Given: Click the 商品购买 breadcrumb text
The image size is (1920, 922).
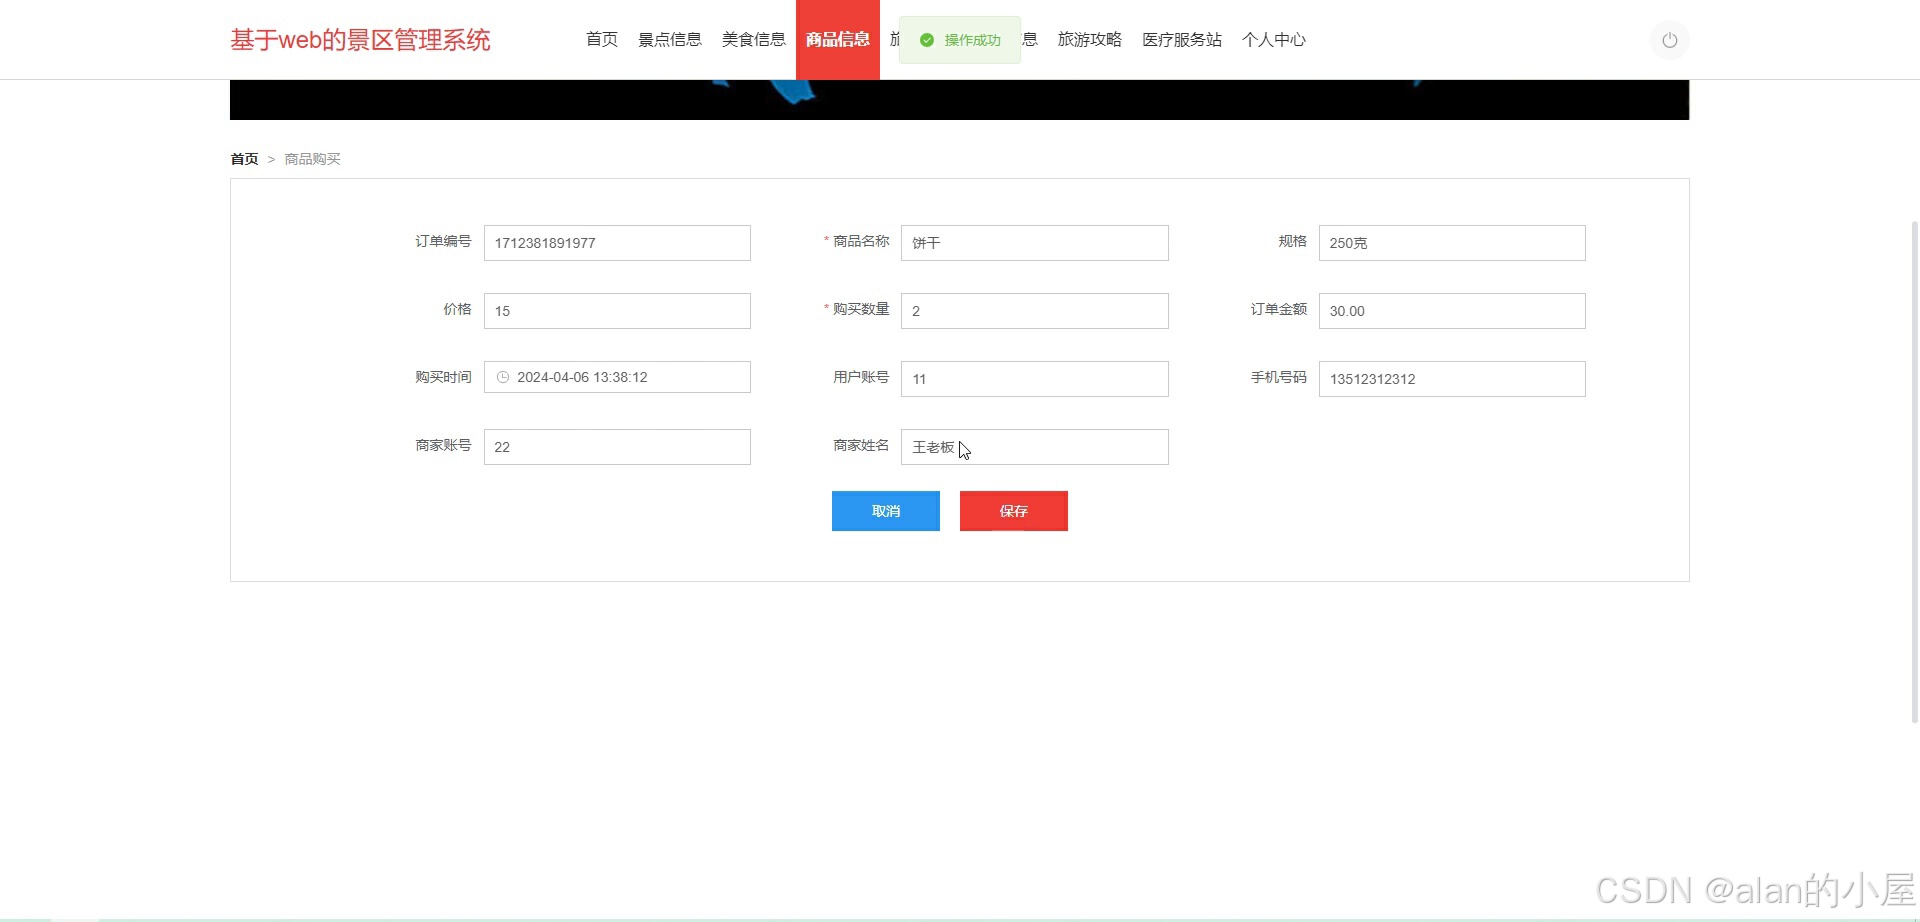Looking at the screenshot, I should [313, 159].
